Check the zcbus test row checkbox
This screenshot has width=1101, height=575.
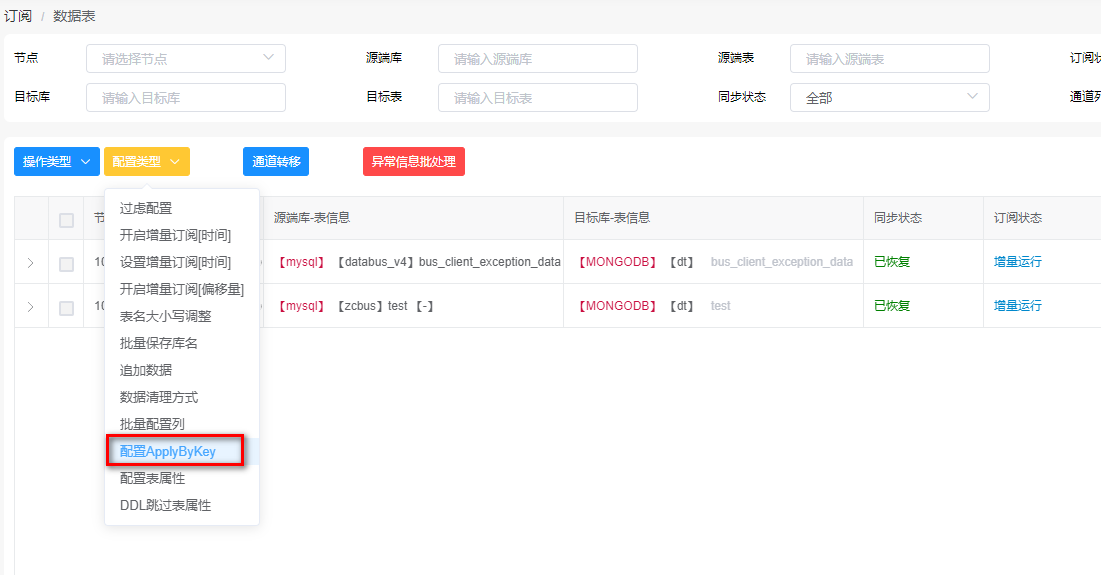[66, 308]
